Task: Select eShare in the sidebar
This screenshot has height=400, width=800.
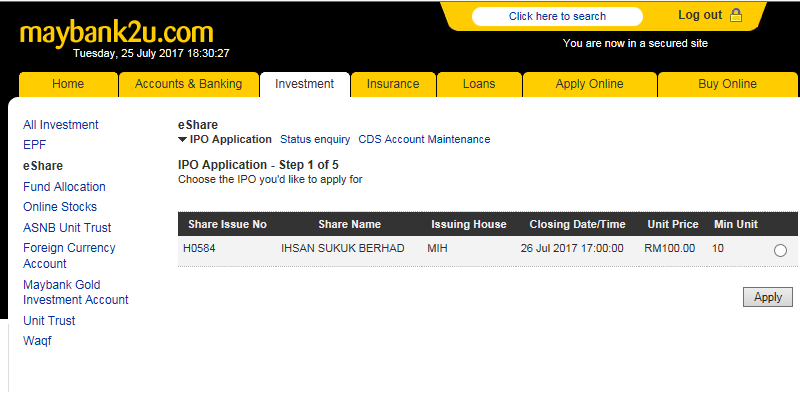Action: pos(43,166)
